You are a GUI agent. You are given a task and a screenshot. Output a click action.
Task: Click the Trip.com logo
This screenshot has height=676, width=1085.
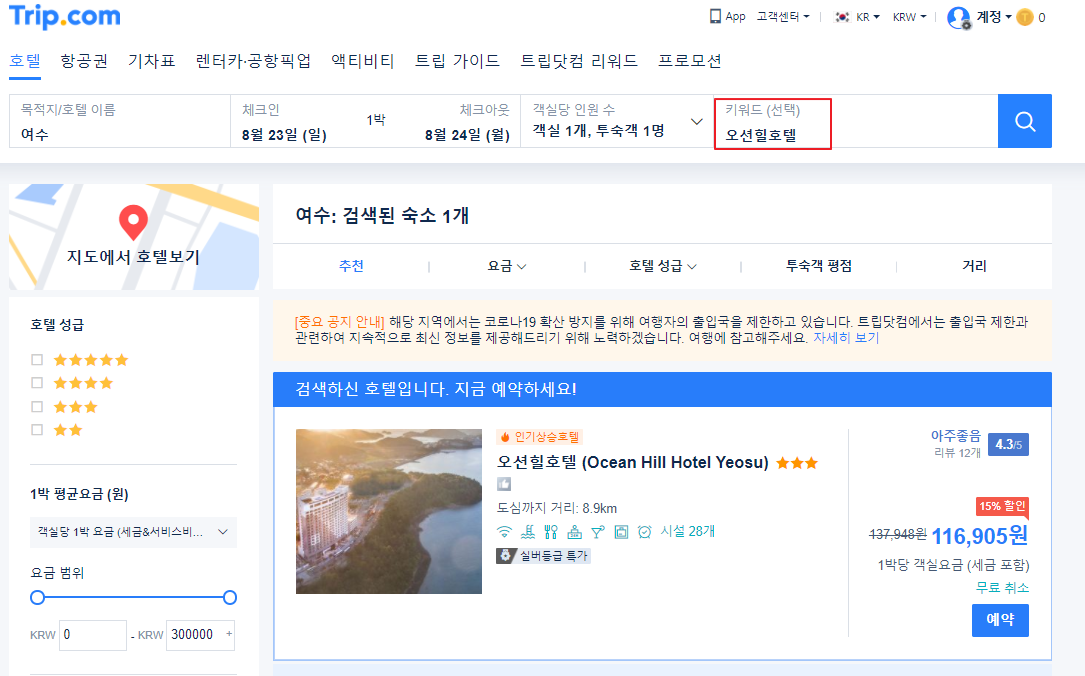pos(64,16)
